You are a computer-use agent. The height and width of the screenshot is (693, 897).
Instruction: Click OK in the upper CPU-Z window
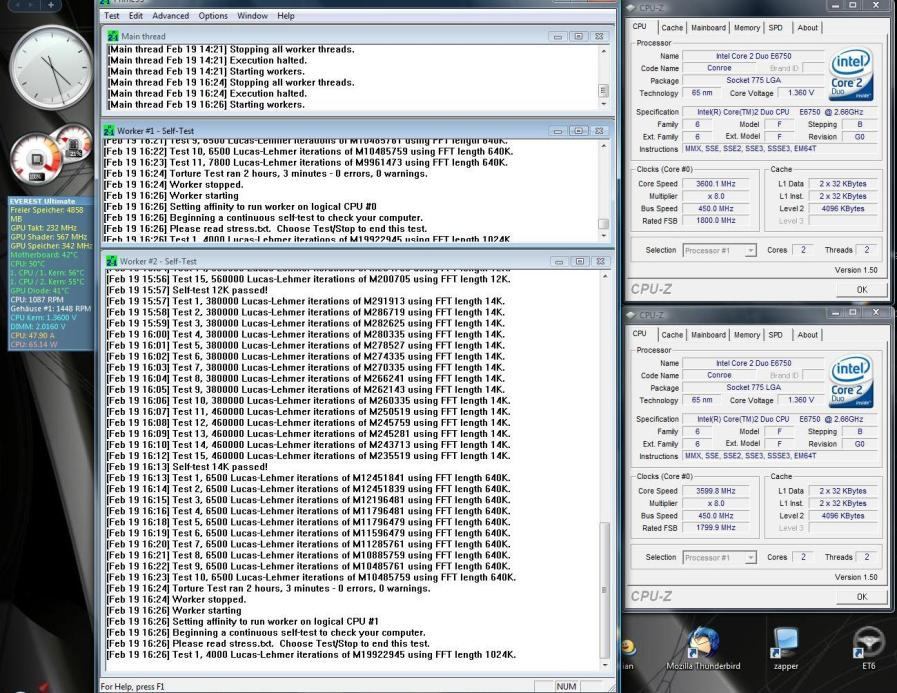pyautogui.click(x=862, y=290)
